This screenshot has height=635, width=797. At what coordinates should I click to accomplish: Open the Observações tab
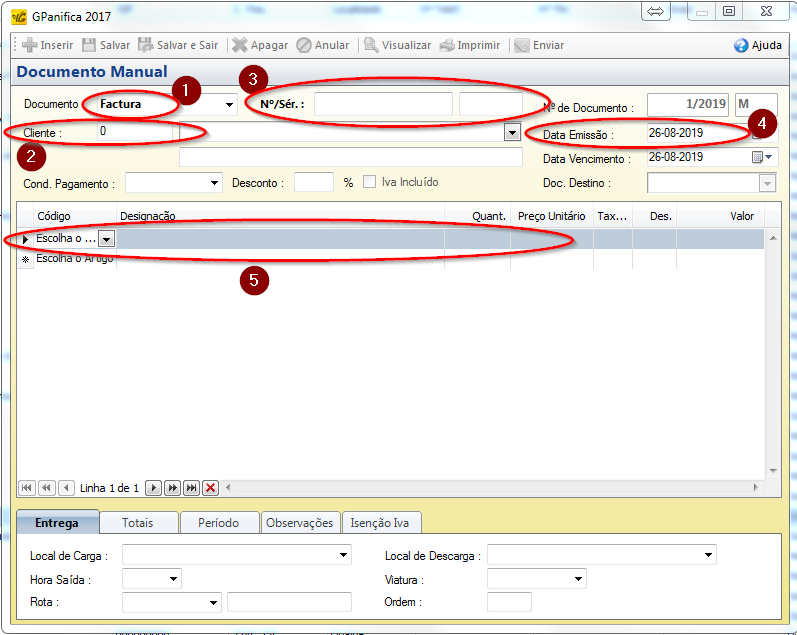[299, 523]
